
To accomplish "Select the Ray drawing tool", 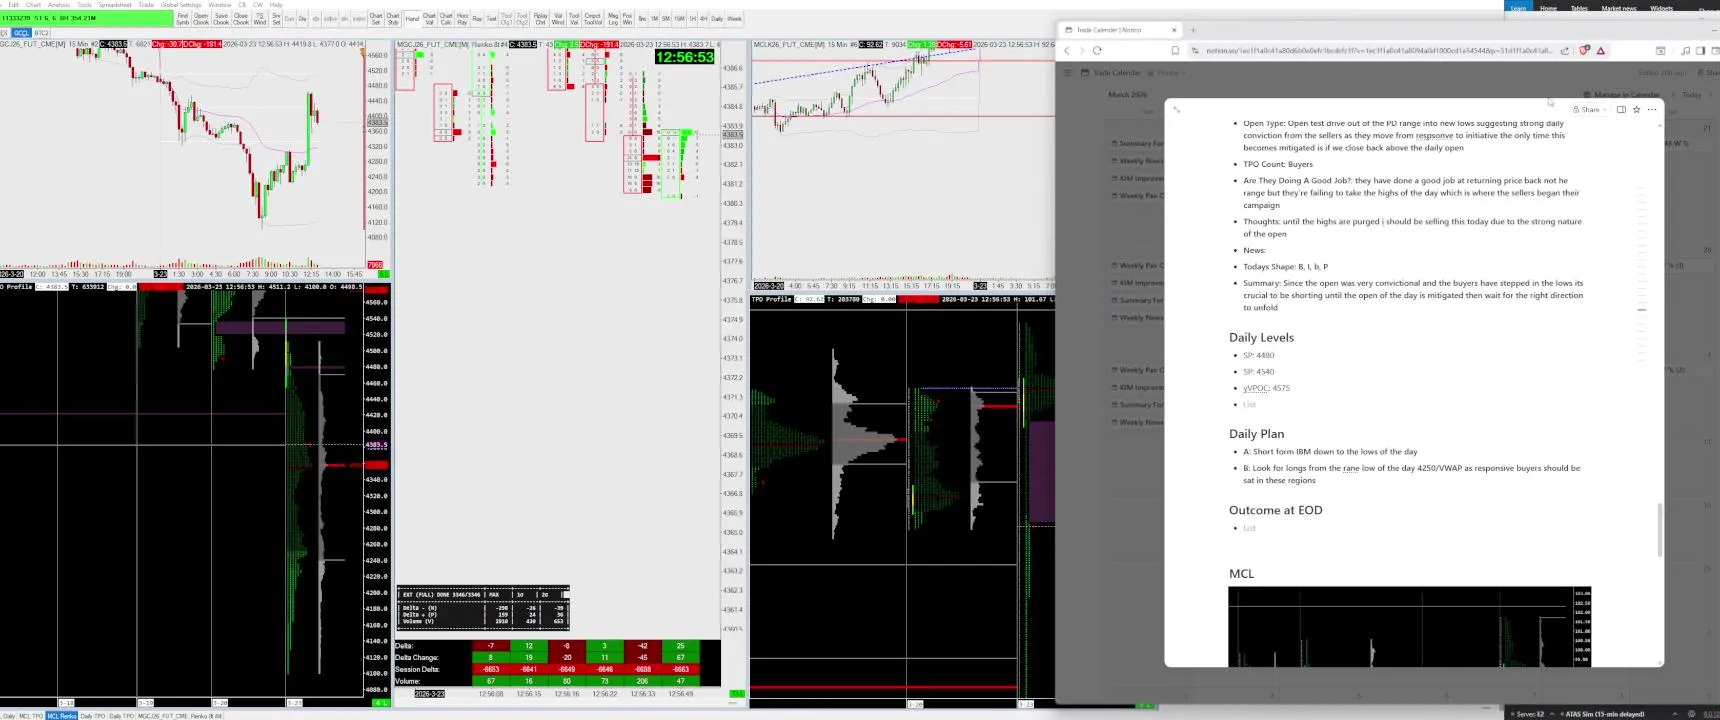I will 477,19.
